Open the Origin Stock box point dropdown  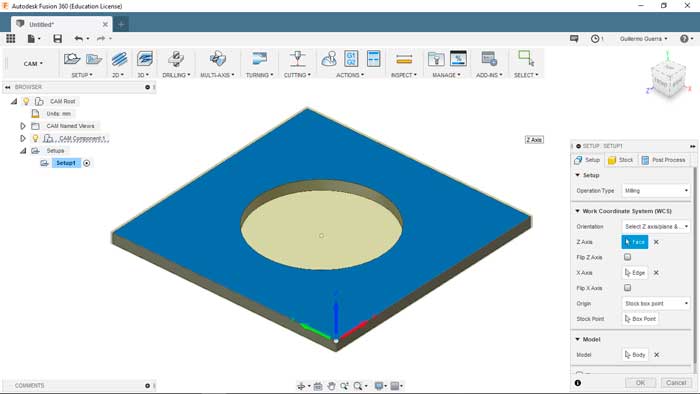[656, 303]
